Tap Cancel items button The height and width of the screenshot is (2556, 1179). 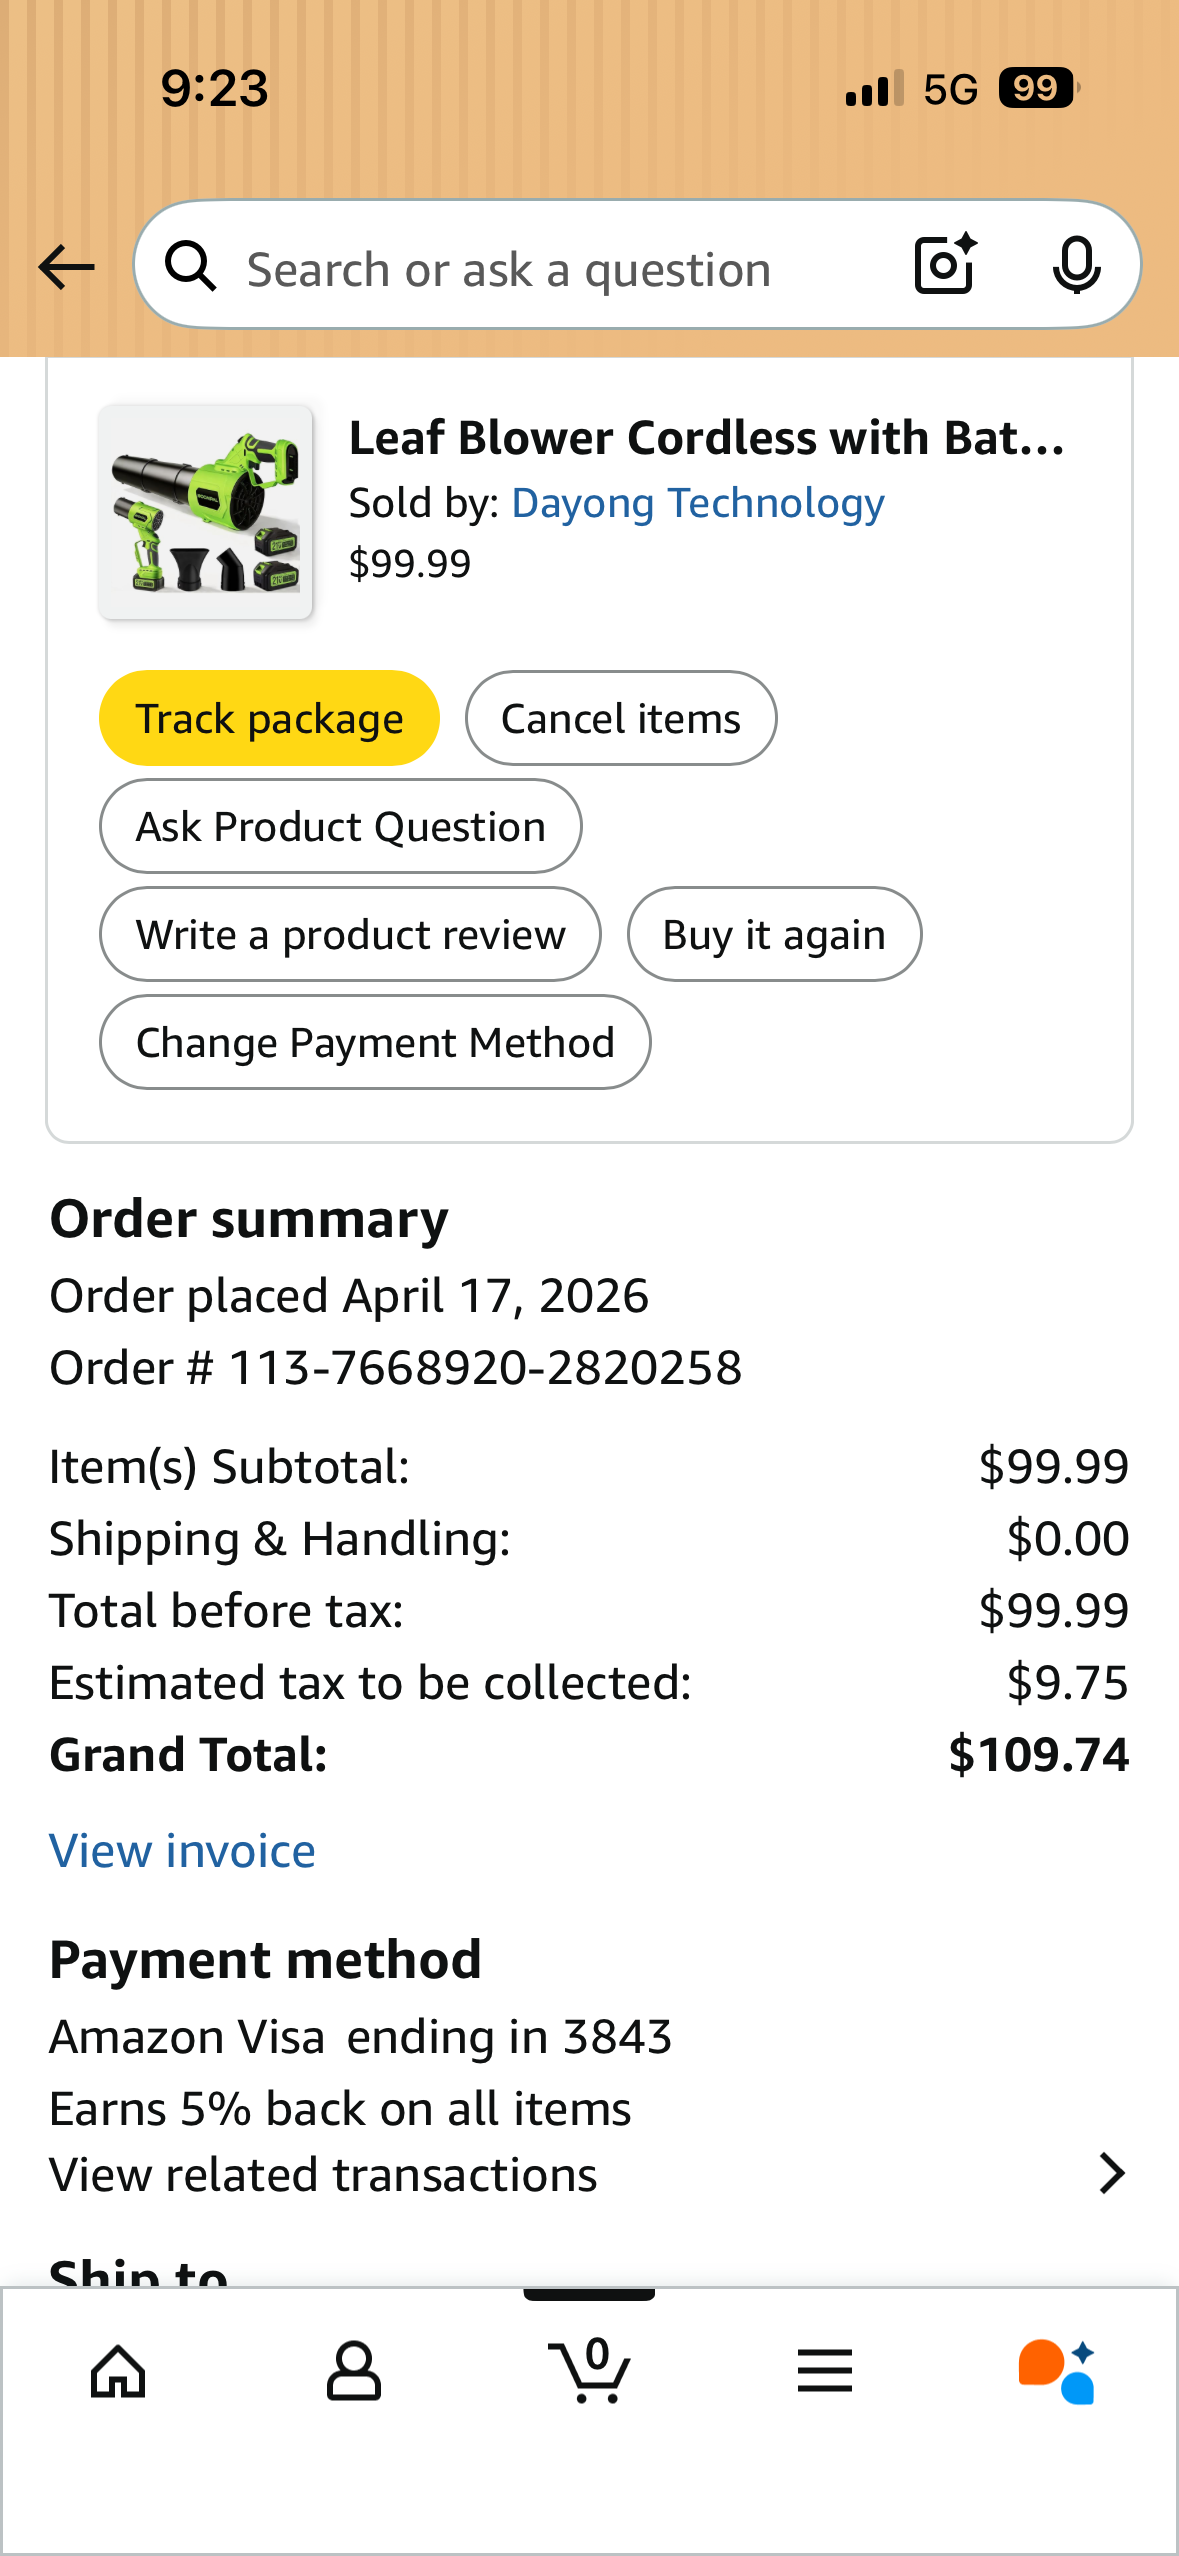620,719
